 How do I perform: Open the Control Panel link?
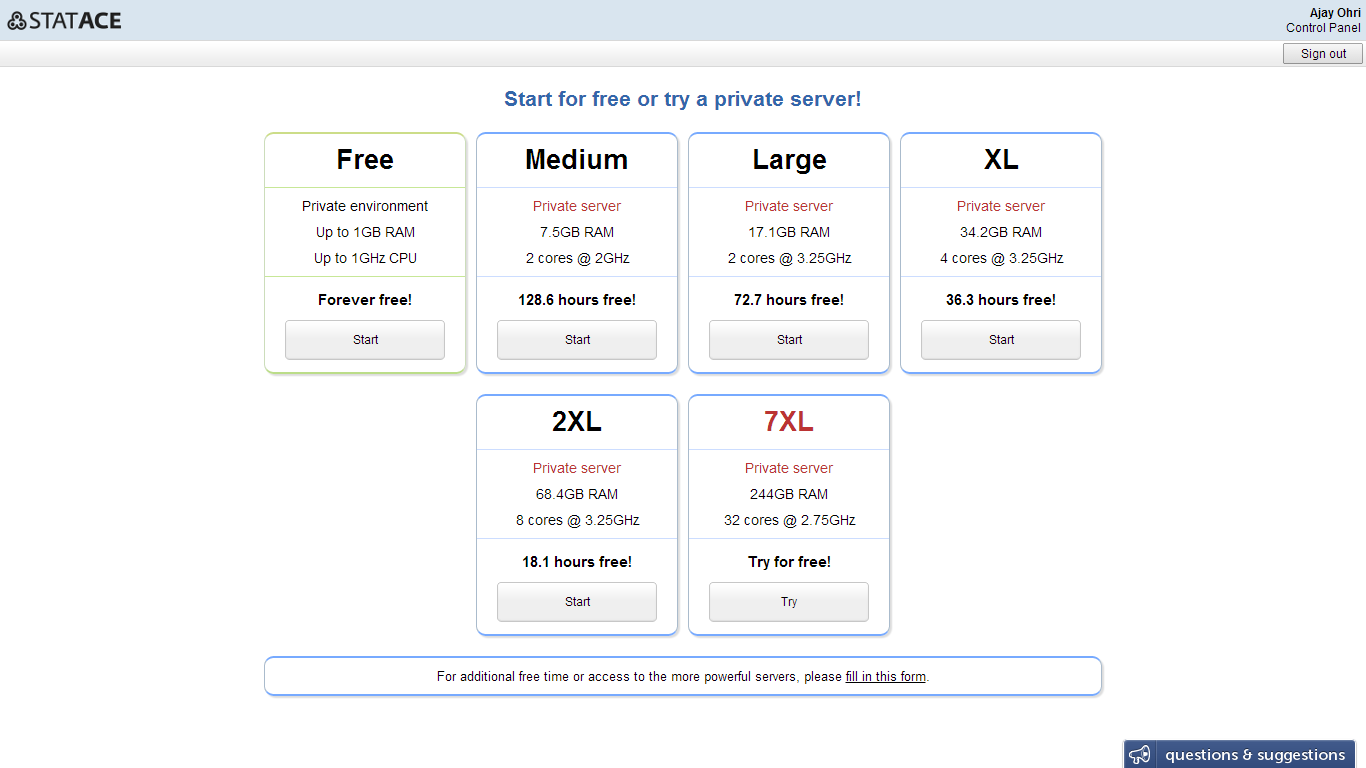pos(1322,28)
